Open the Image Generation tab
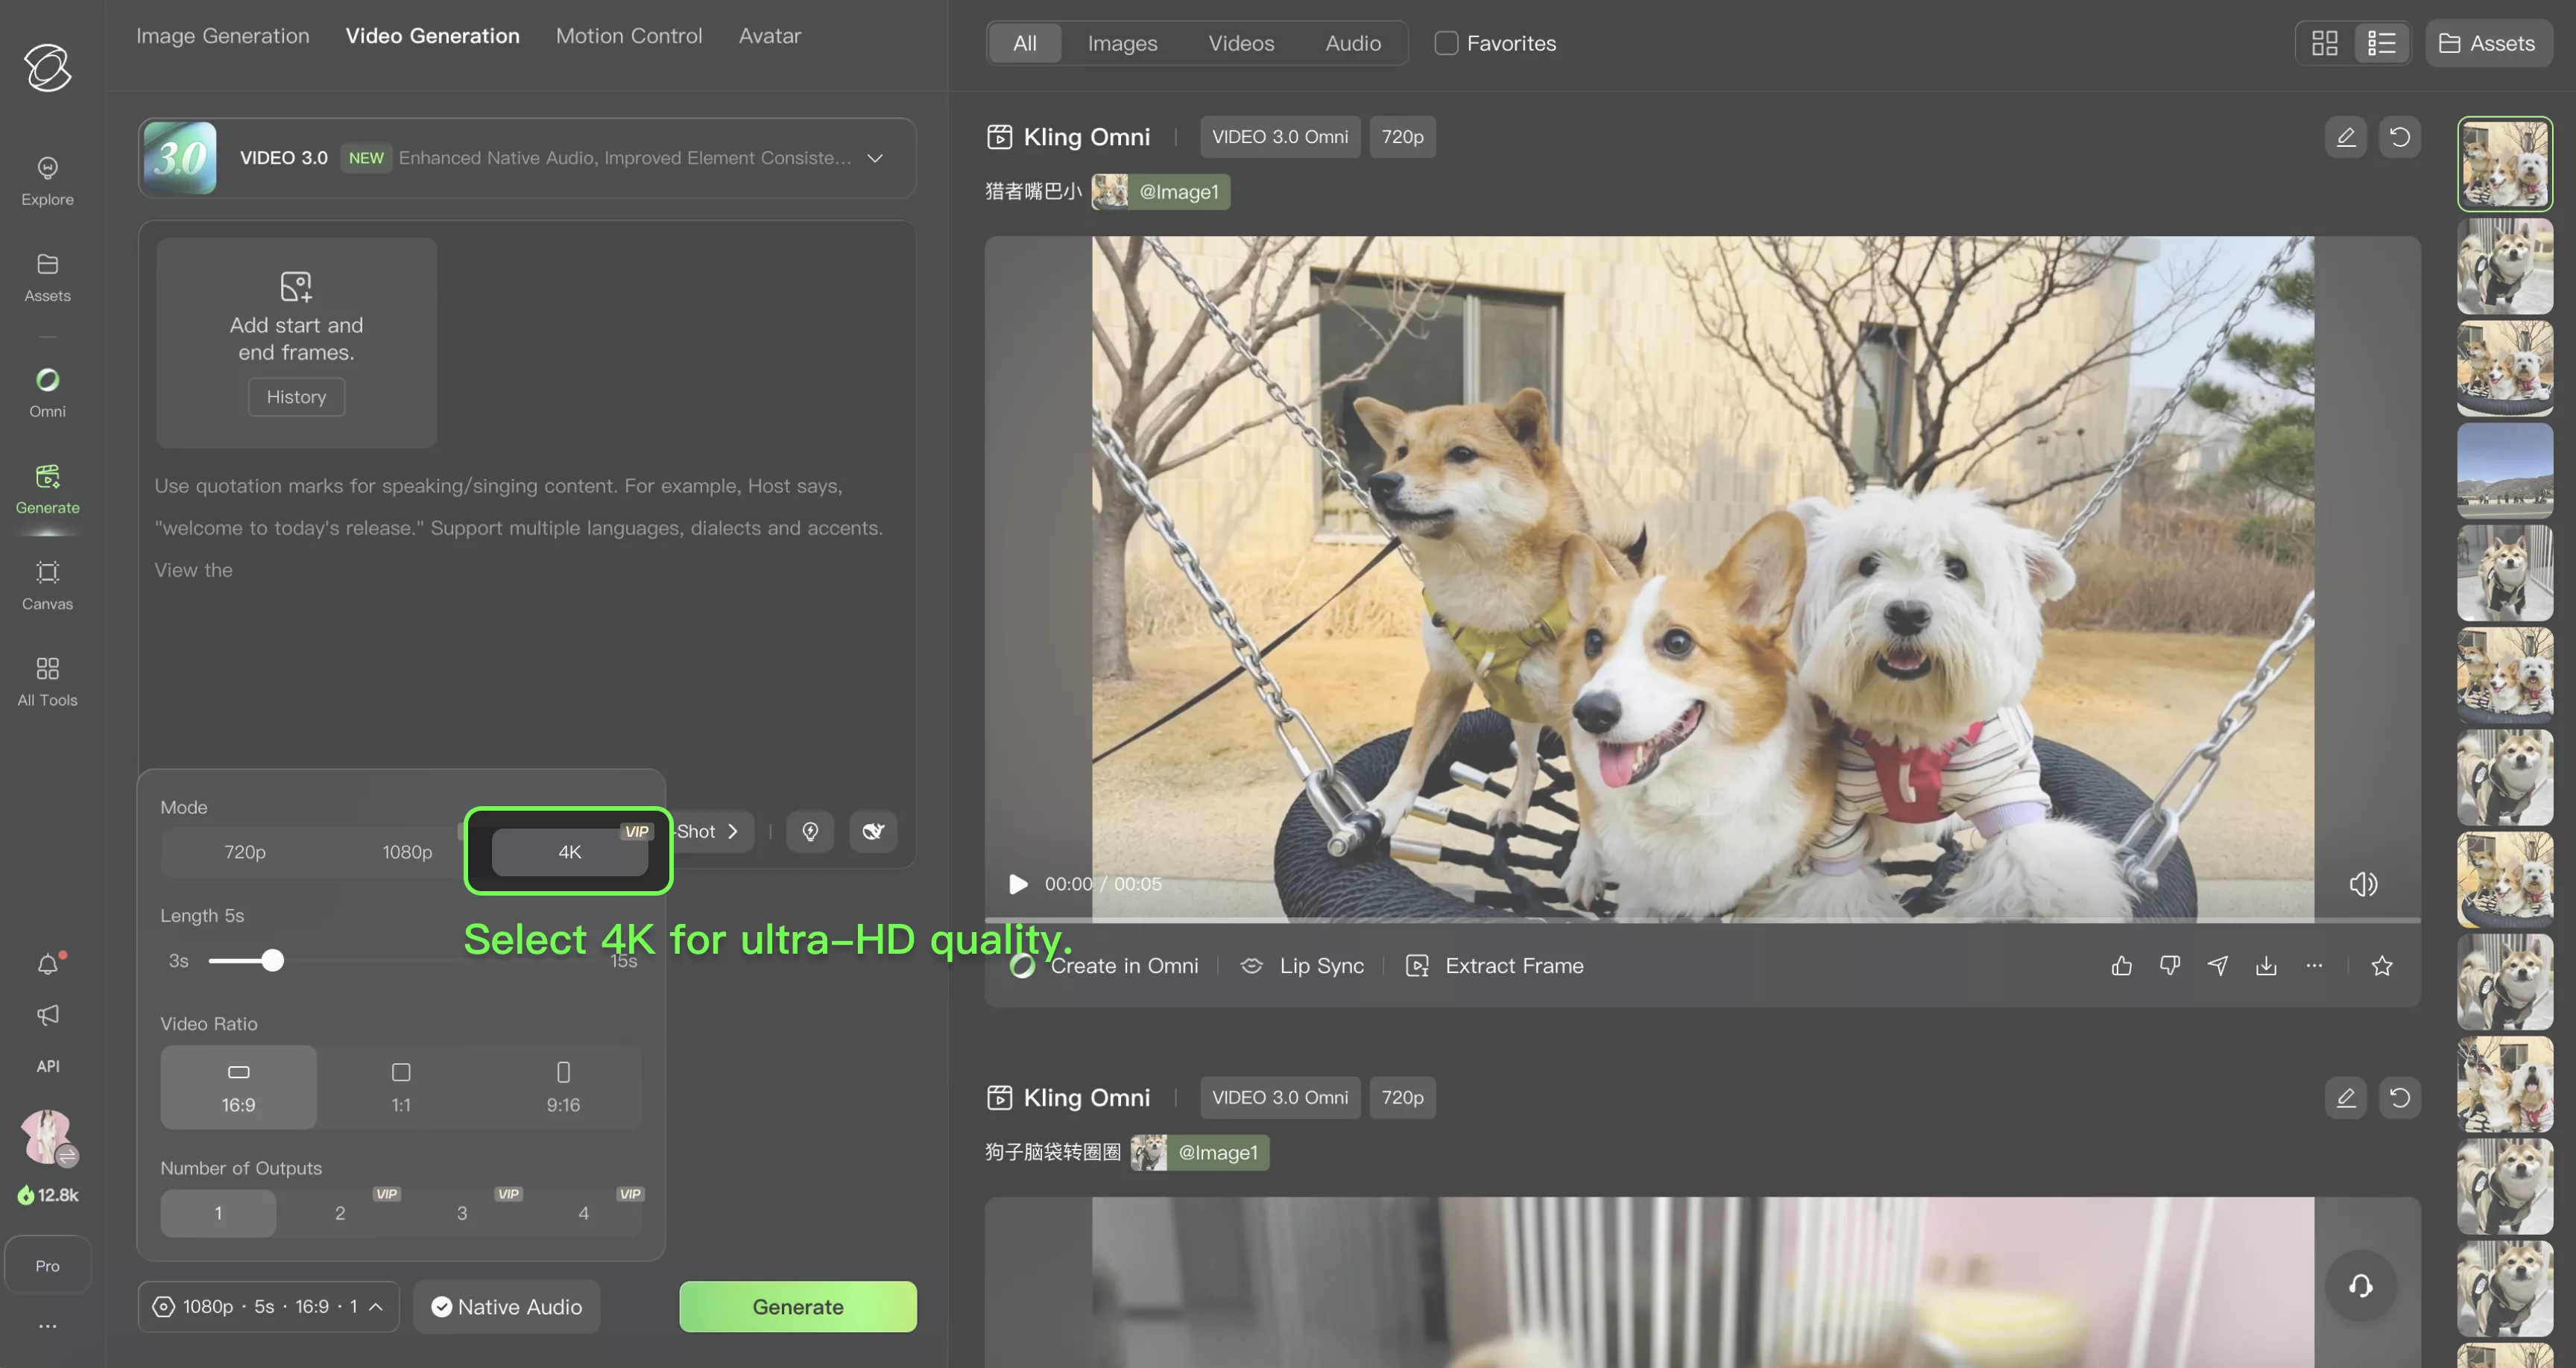This screenshot has width=2576, height=1368. pos(223,36)
